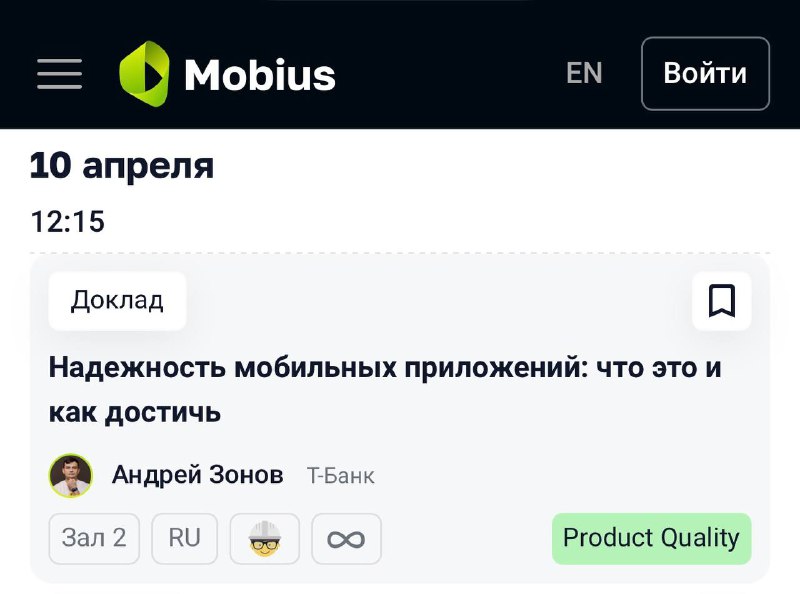Click the Войти login button

(x=705, y=73)
